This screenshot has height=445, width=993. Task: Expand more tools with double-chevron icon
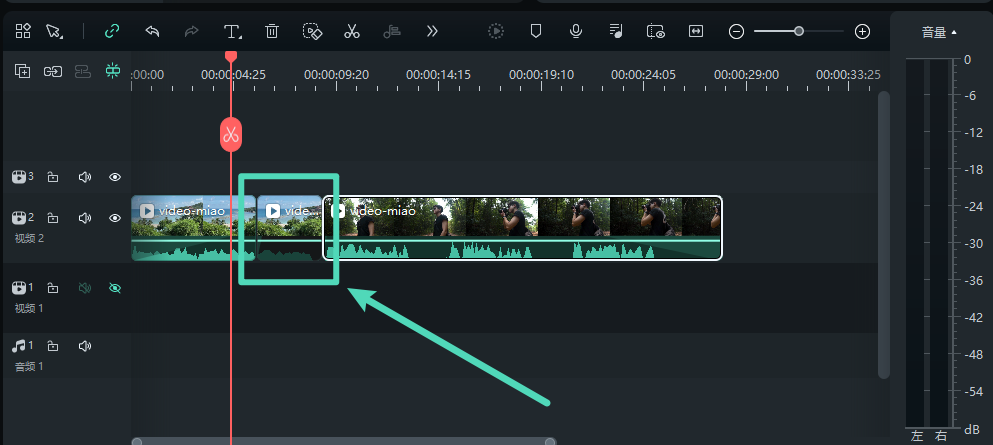[x=432, y=31]
